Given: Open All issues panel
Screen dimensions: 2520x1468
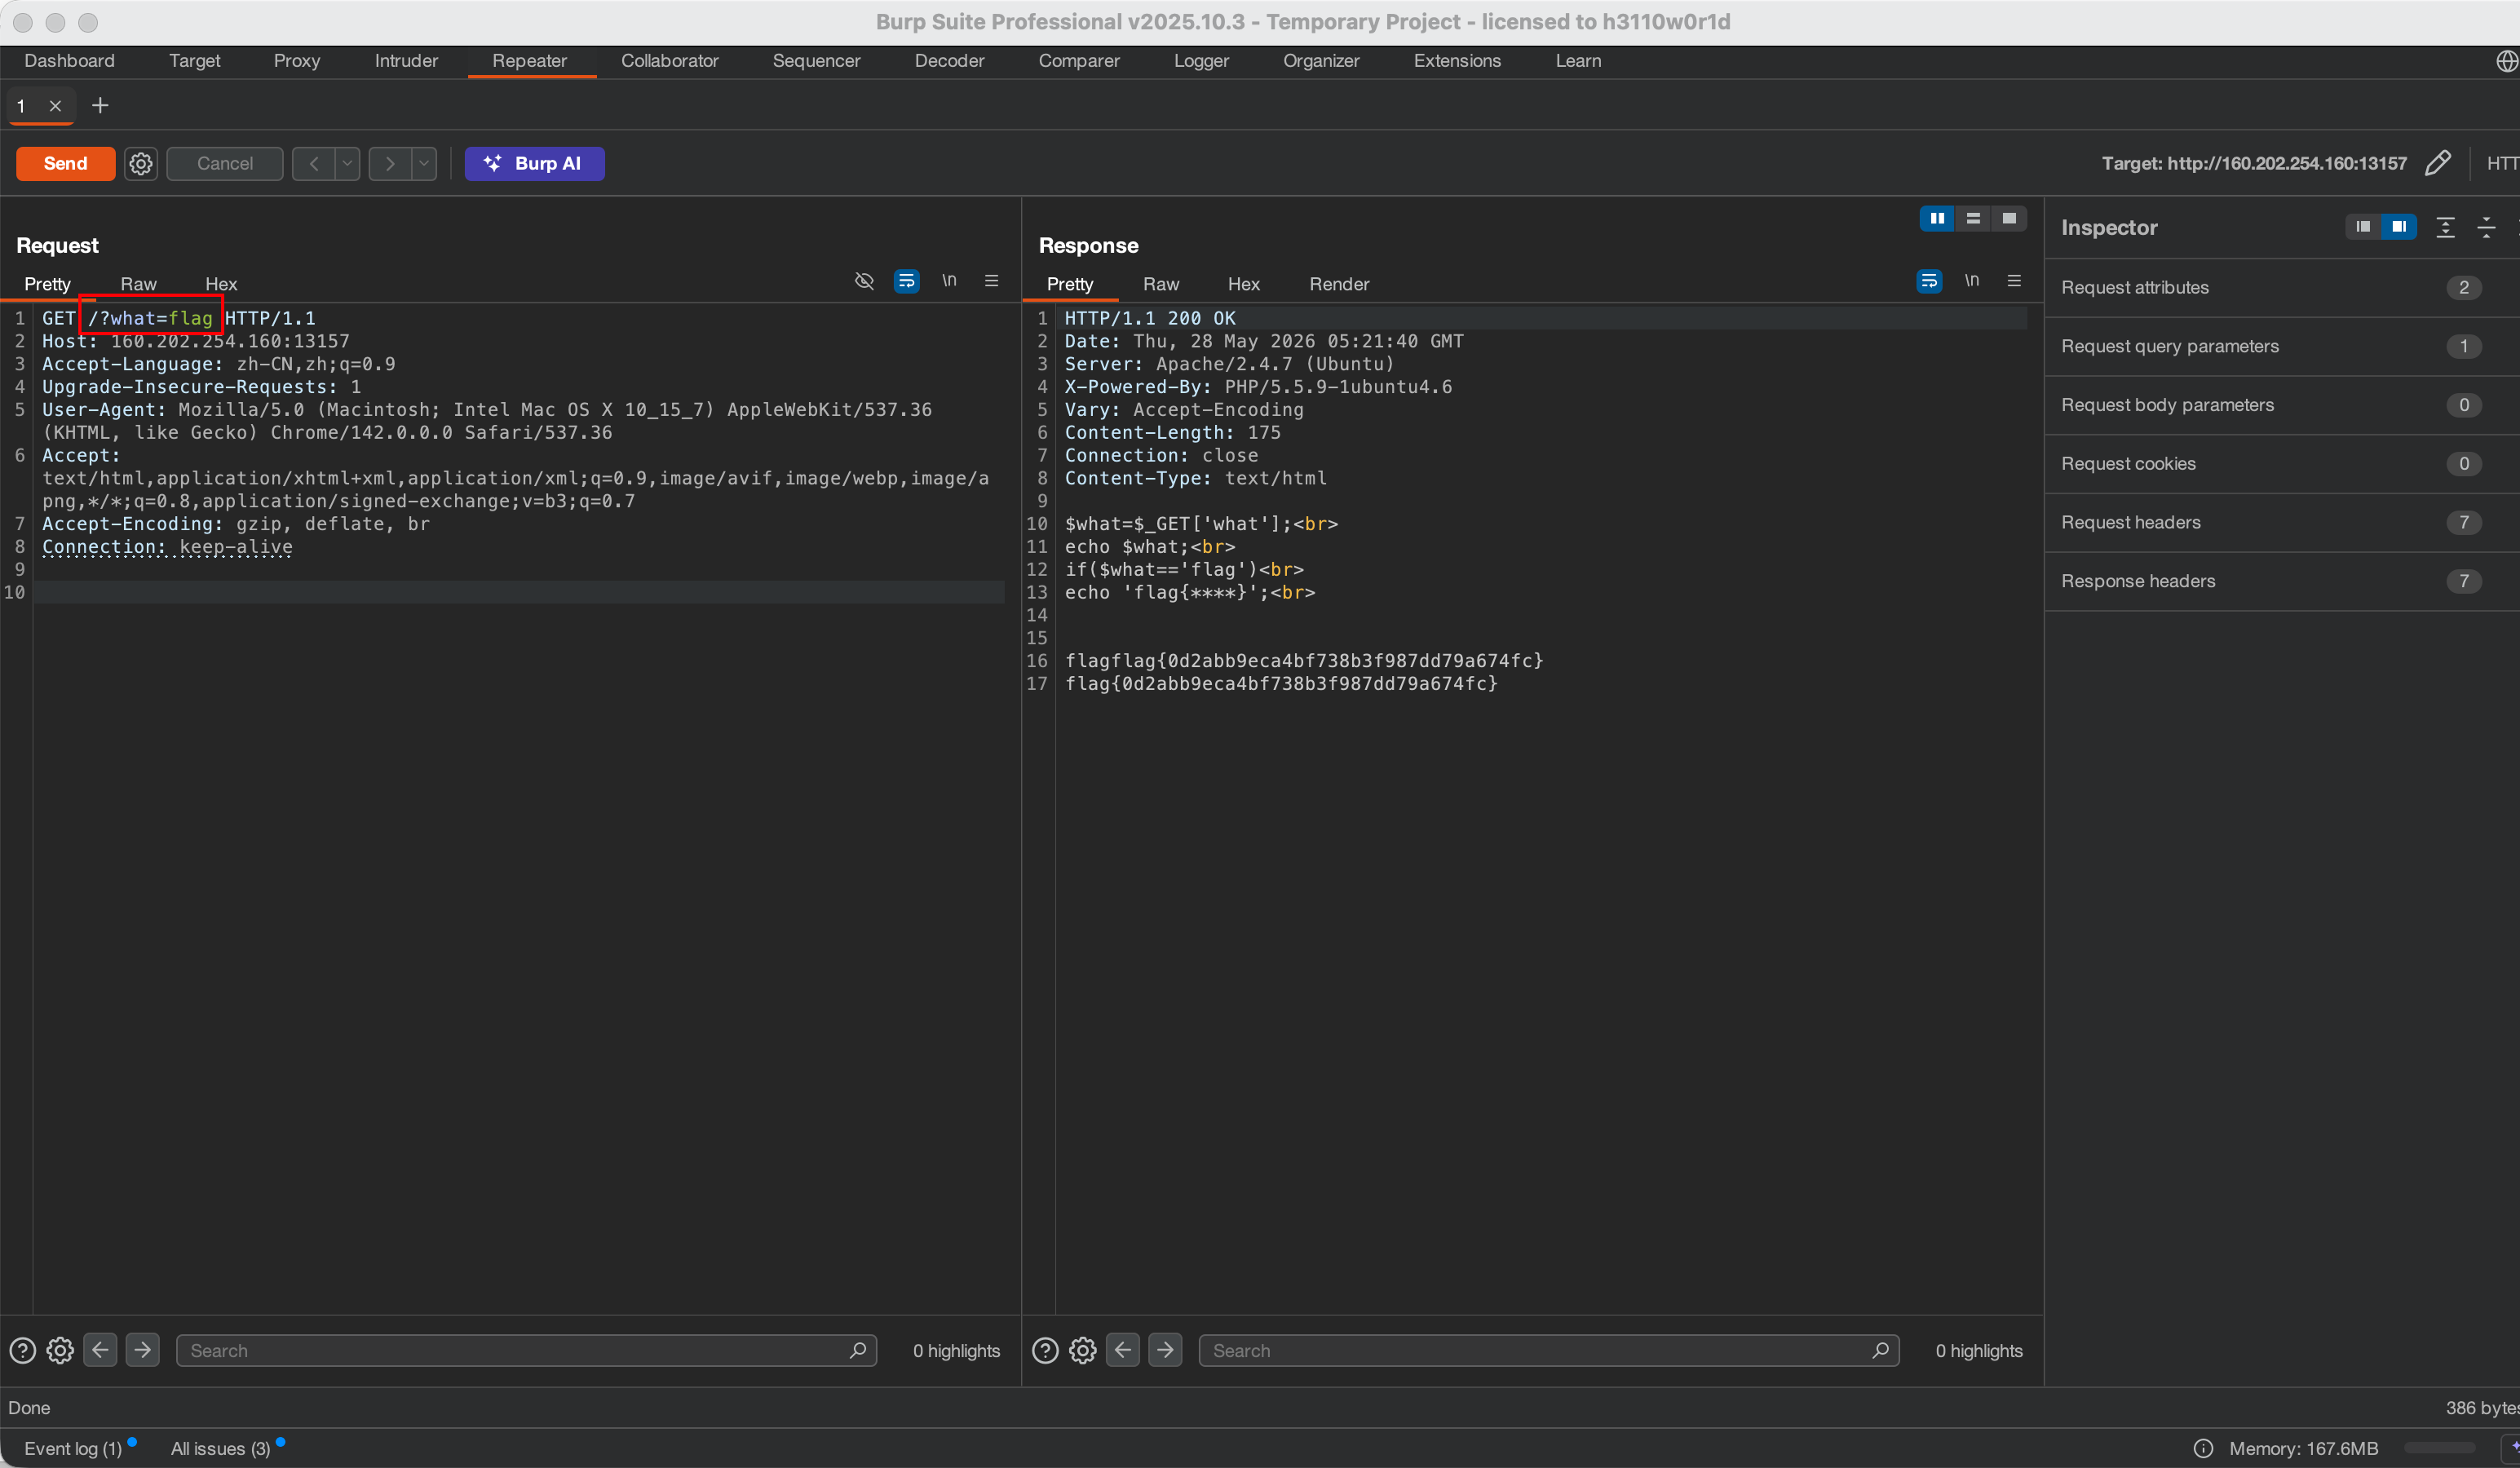Looking at the screenshot, I should click(x=221, y=1449).
